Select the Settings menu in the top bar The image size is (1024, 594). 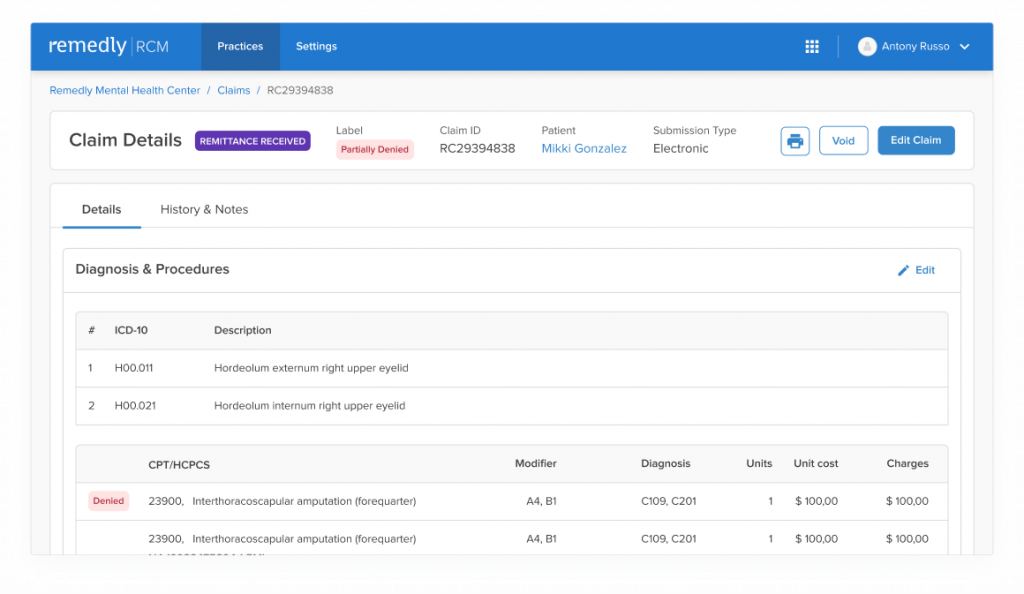[x=316, y=46]
